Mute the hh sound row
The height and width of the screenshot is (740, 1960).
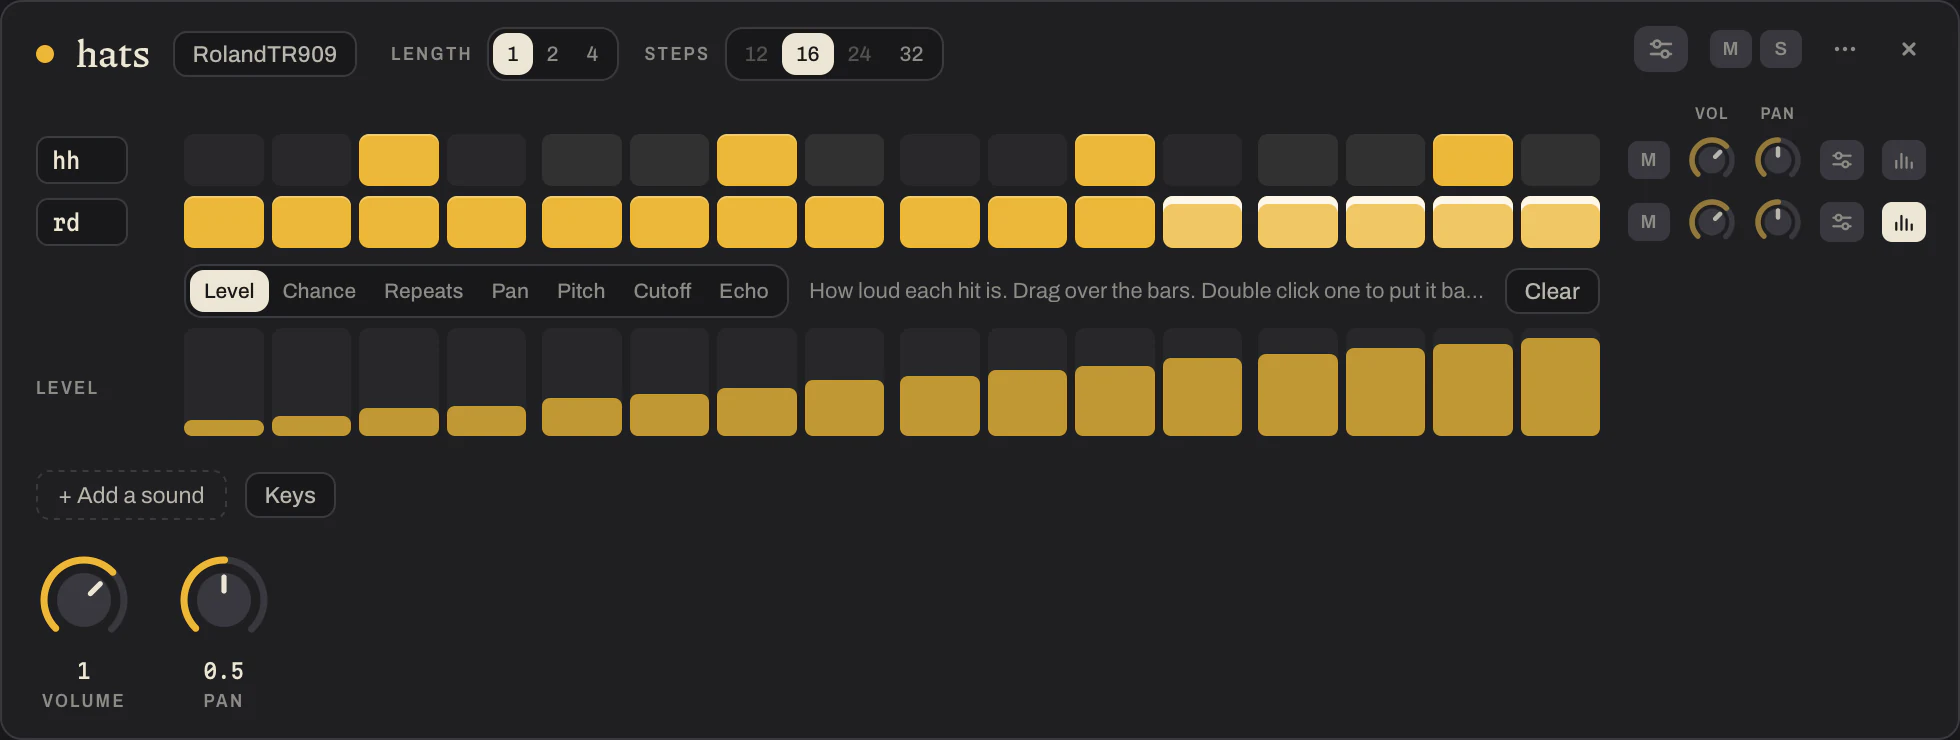[1649, 160]
